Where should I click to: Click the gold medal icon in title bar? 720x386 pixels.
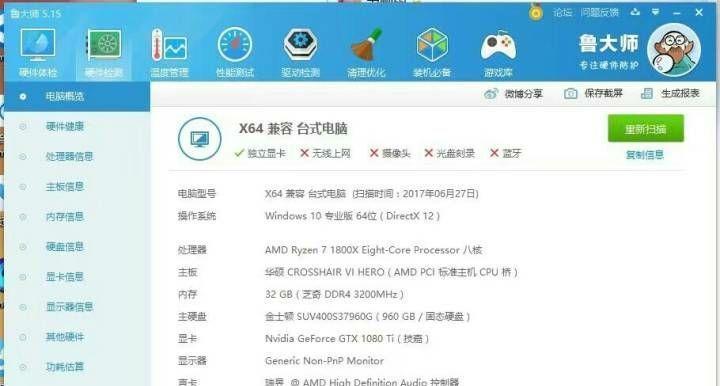[535, 12]
